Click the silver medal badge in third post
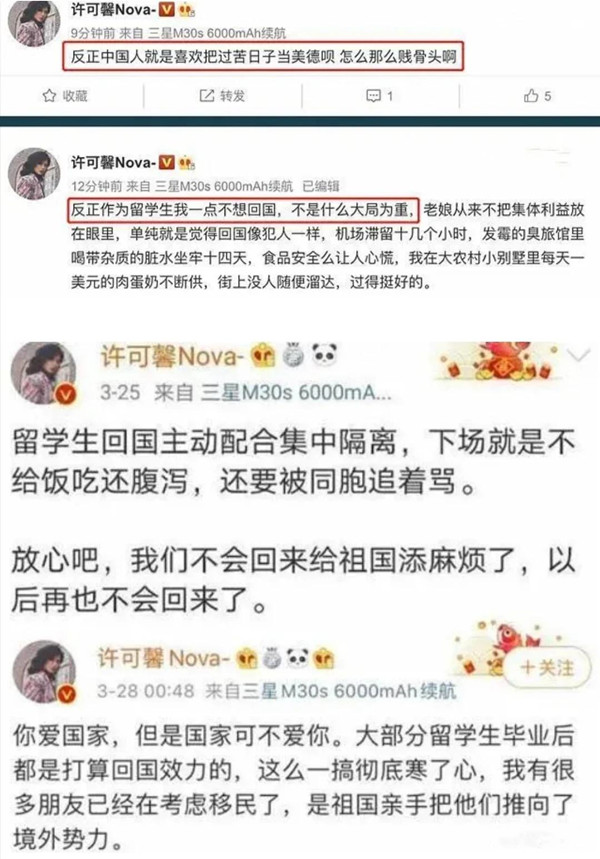Viewport: 600px width, 859px height. click(x=294, y=356)
